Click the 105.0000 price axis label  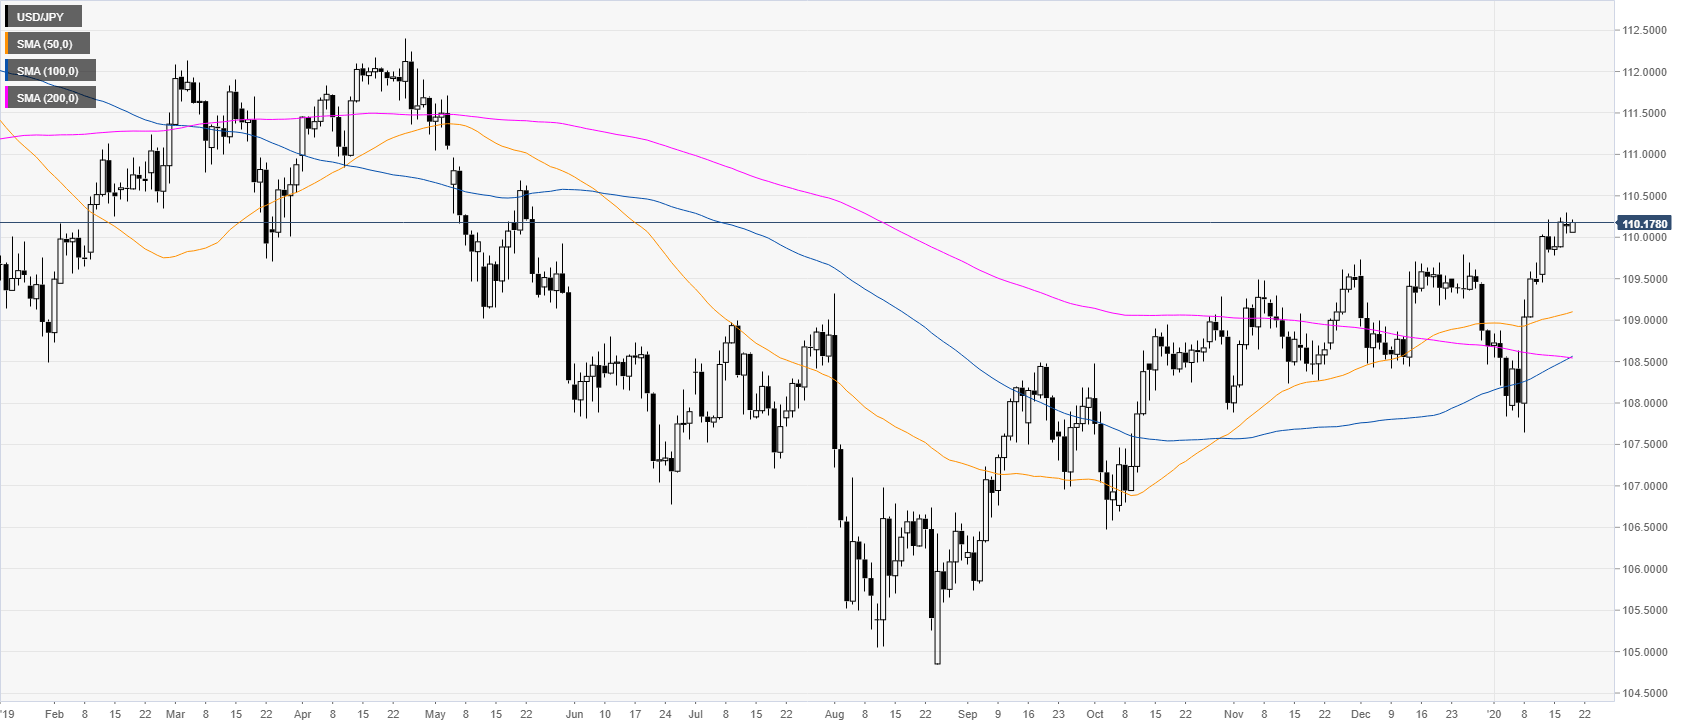tap(1645, 652)
